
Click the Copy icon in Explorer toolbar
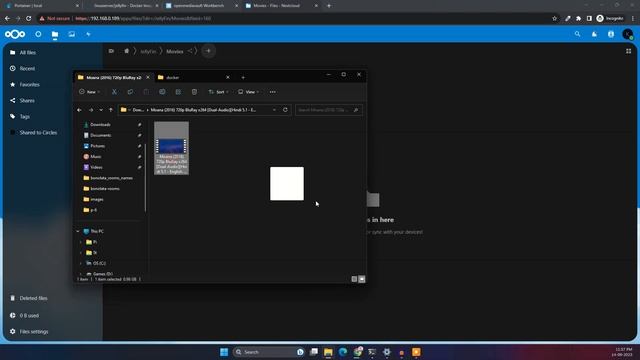130,92
